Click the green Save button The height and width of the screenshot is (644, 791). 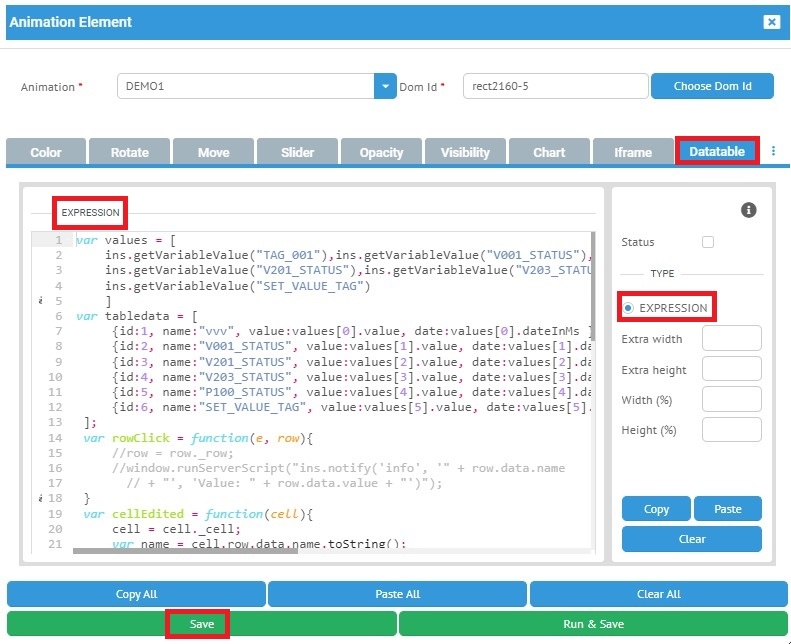coord(203,624)
